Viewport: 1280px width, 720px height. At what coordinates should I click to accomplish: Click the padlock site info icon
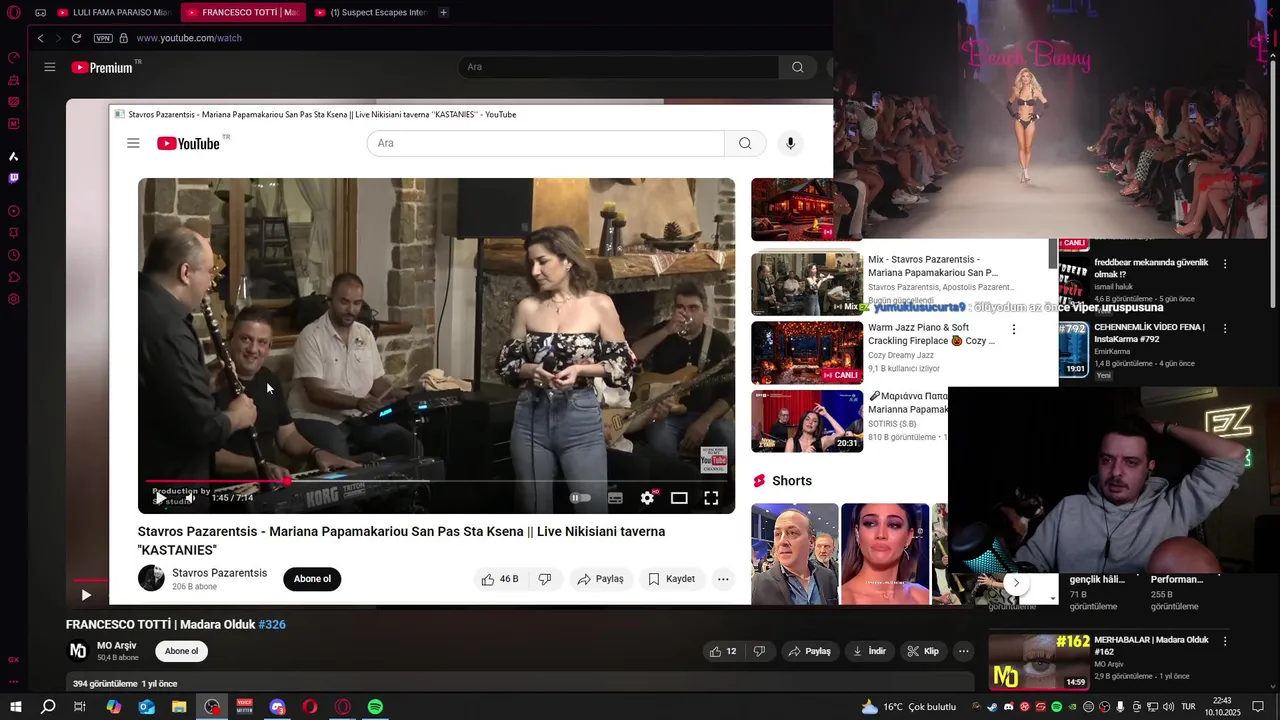124,38
